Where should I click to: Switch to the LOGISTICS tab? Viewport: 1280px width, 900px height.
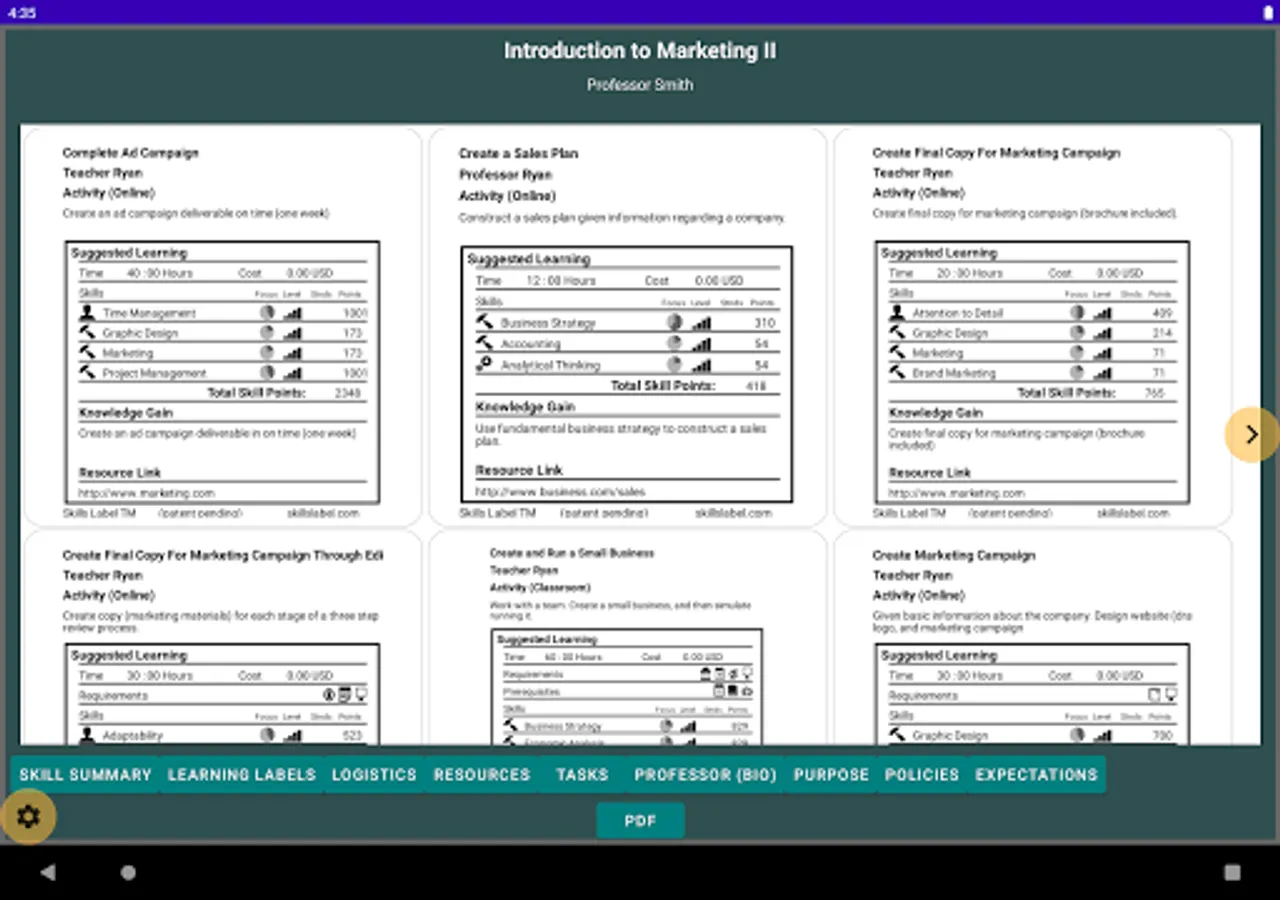(x=373, y=774)
